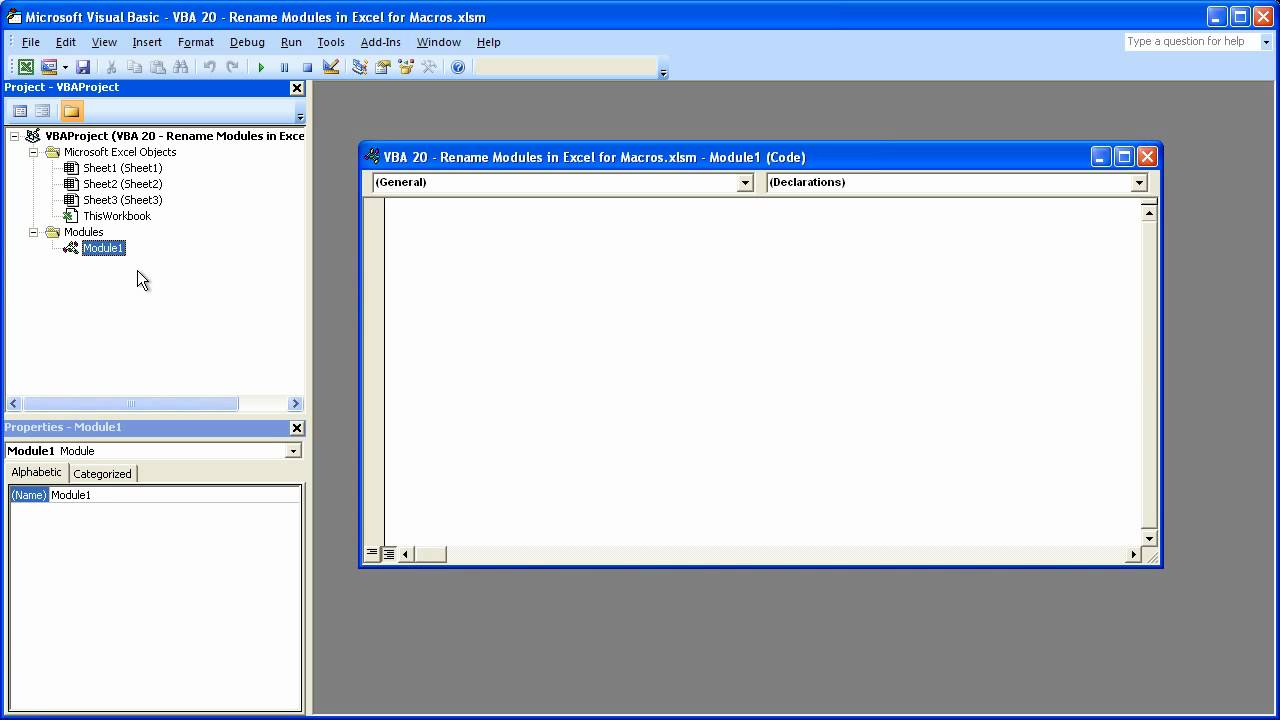Open the Window menu
This screenshot has width=1280, height=720.
[x=438, y=42]
